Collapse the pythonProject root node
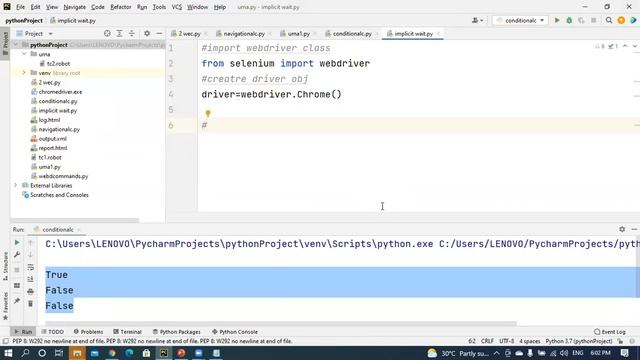 tap(16, 44)
